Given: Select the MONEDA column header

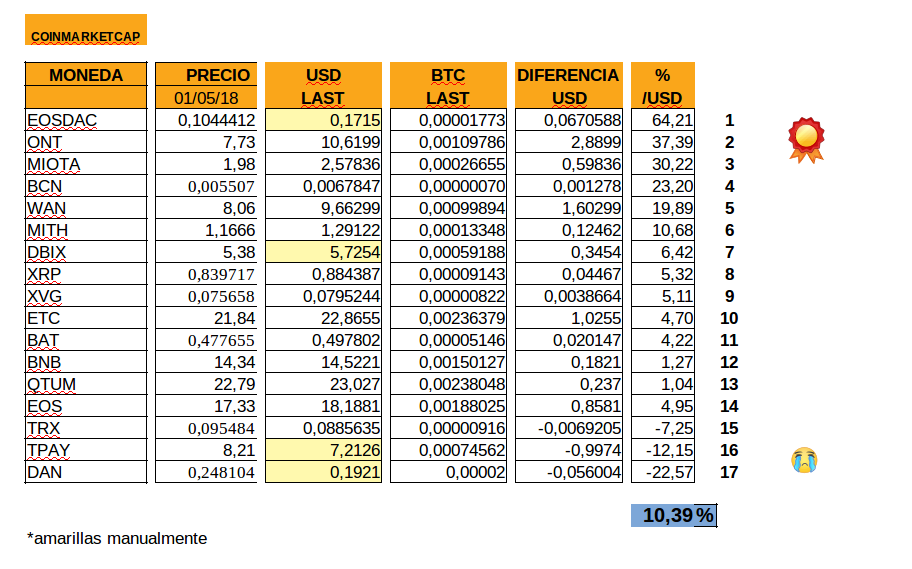Looking at the screenshot, I should click(x=86, y=75).
